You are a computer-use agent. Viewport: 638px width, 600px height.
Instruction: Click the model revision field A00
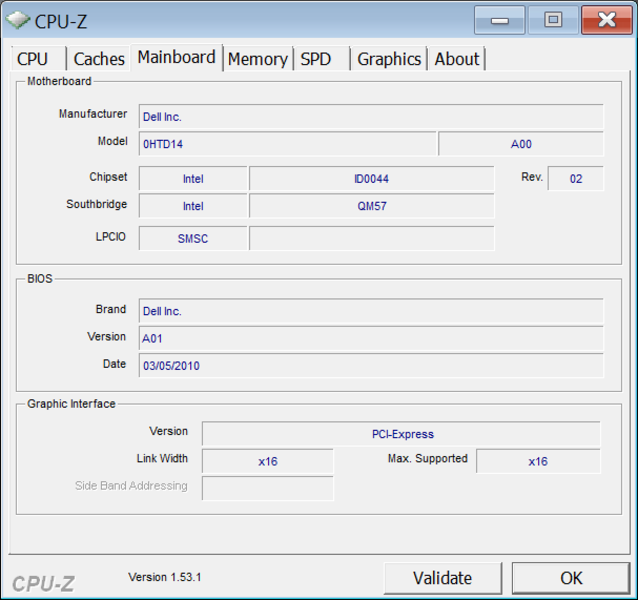[x=521, y=144]
